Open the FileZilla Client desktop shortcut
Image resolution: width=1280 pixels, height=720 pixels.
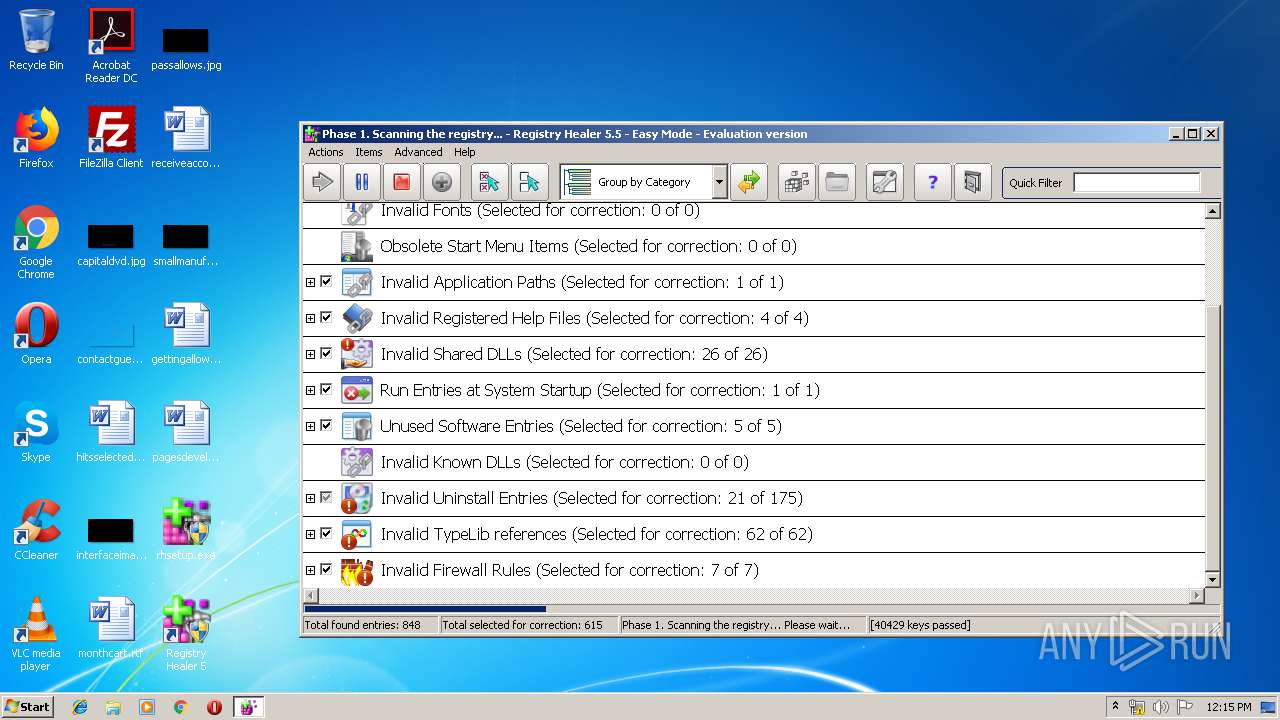[111, 138]
